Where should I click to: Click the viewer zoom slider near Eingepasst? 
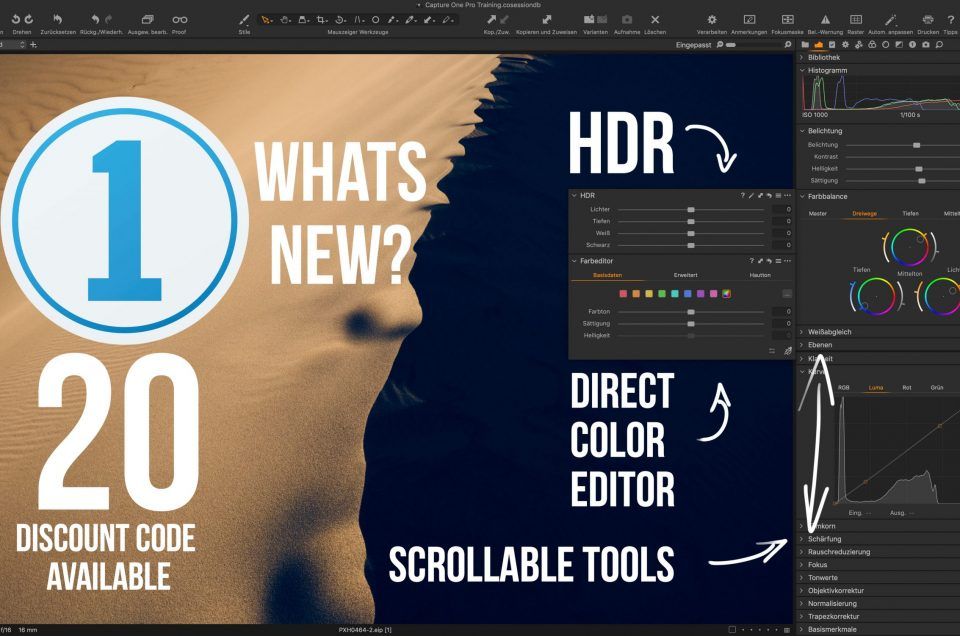coord(730,45)
